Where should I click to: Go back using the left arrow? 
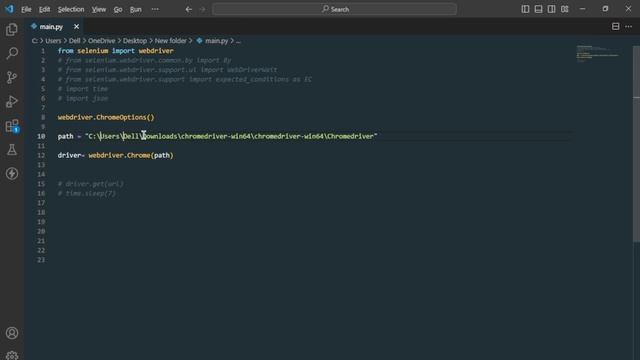[x=189, y=9]
